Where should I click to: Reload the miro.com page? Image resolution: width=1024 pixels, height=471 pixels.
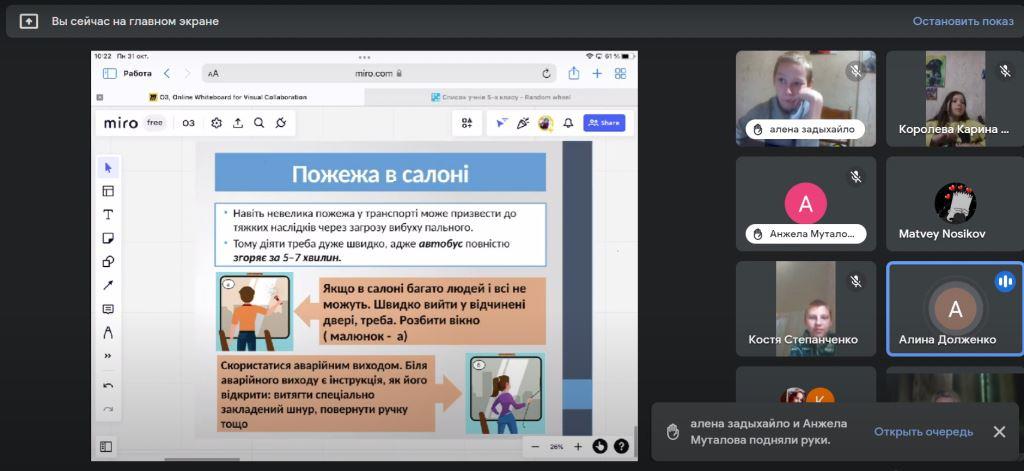[x=546, y=74]
